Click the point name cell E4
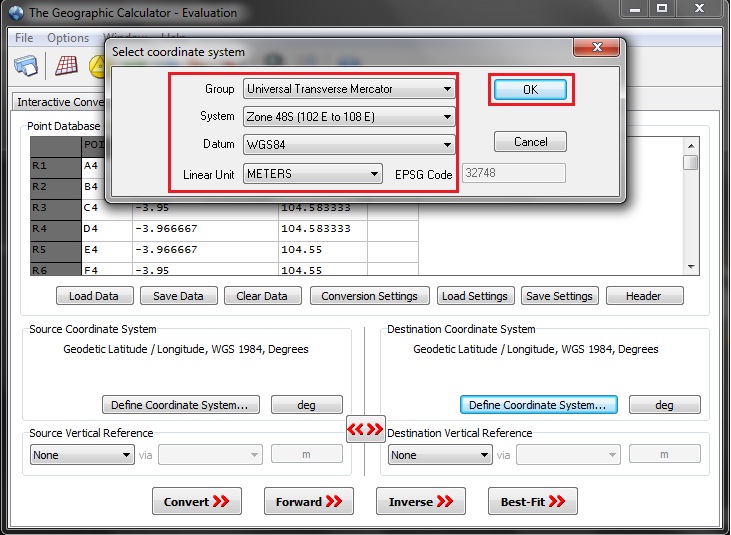The width and height of the screenshot is (731, 535). pos(107,251)
